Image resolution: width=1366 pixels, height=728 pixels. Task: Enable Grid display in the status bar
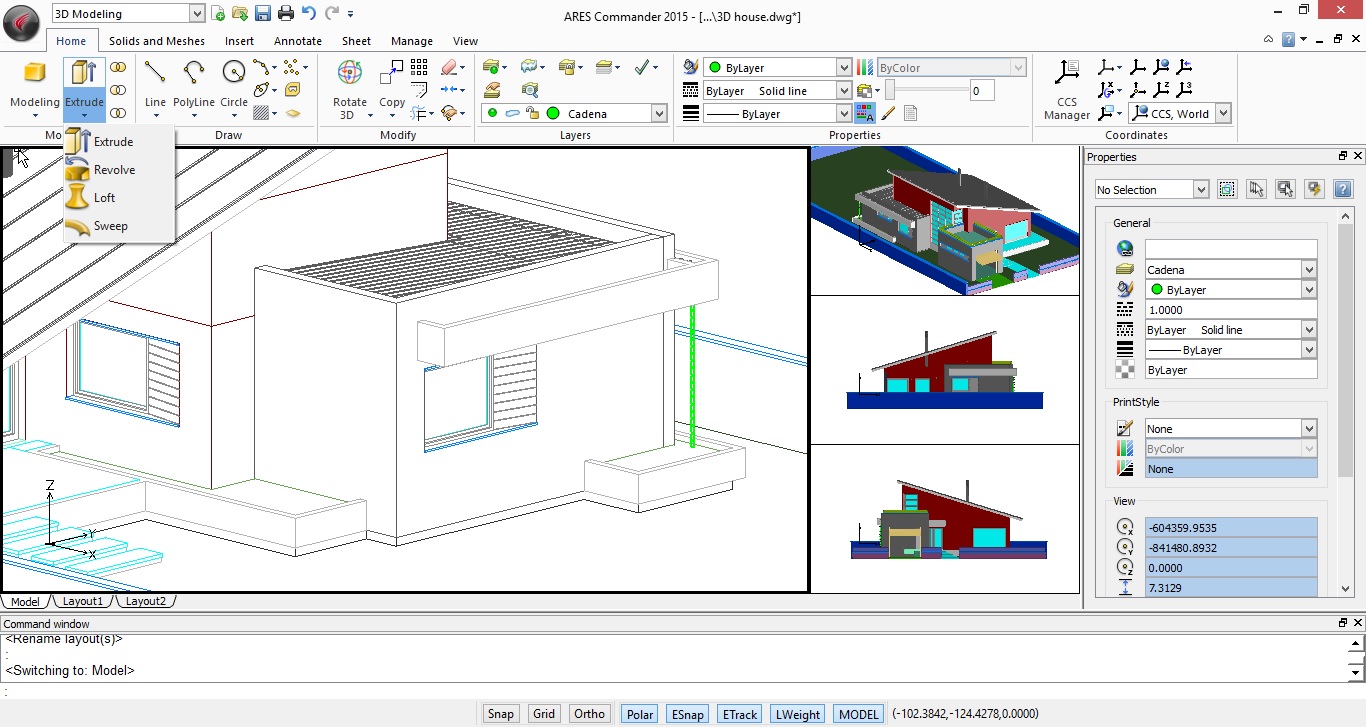click(543, 713)
